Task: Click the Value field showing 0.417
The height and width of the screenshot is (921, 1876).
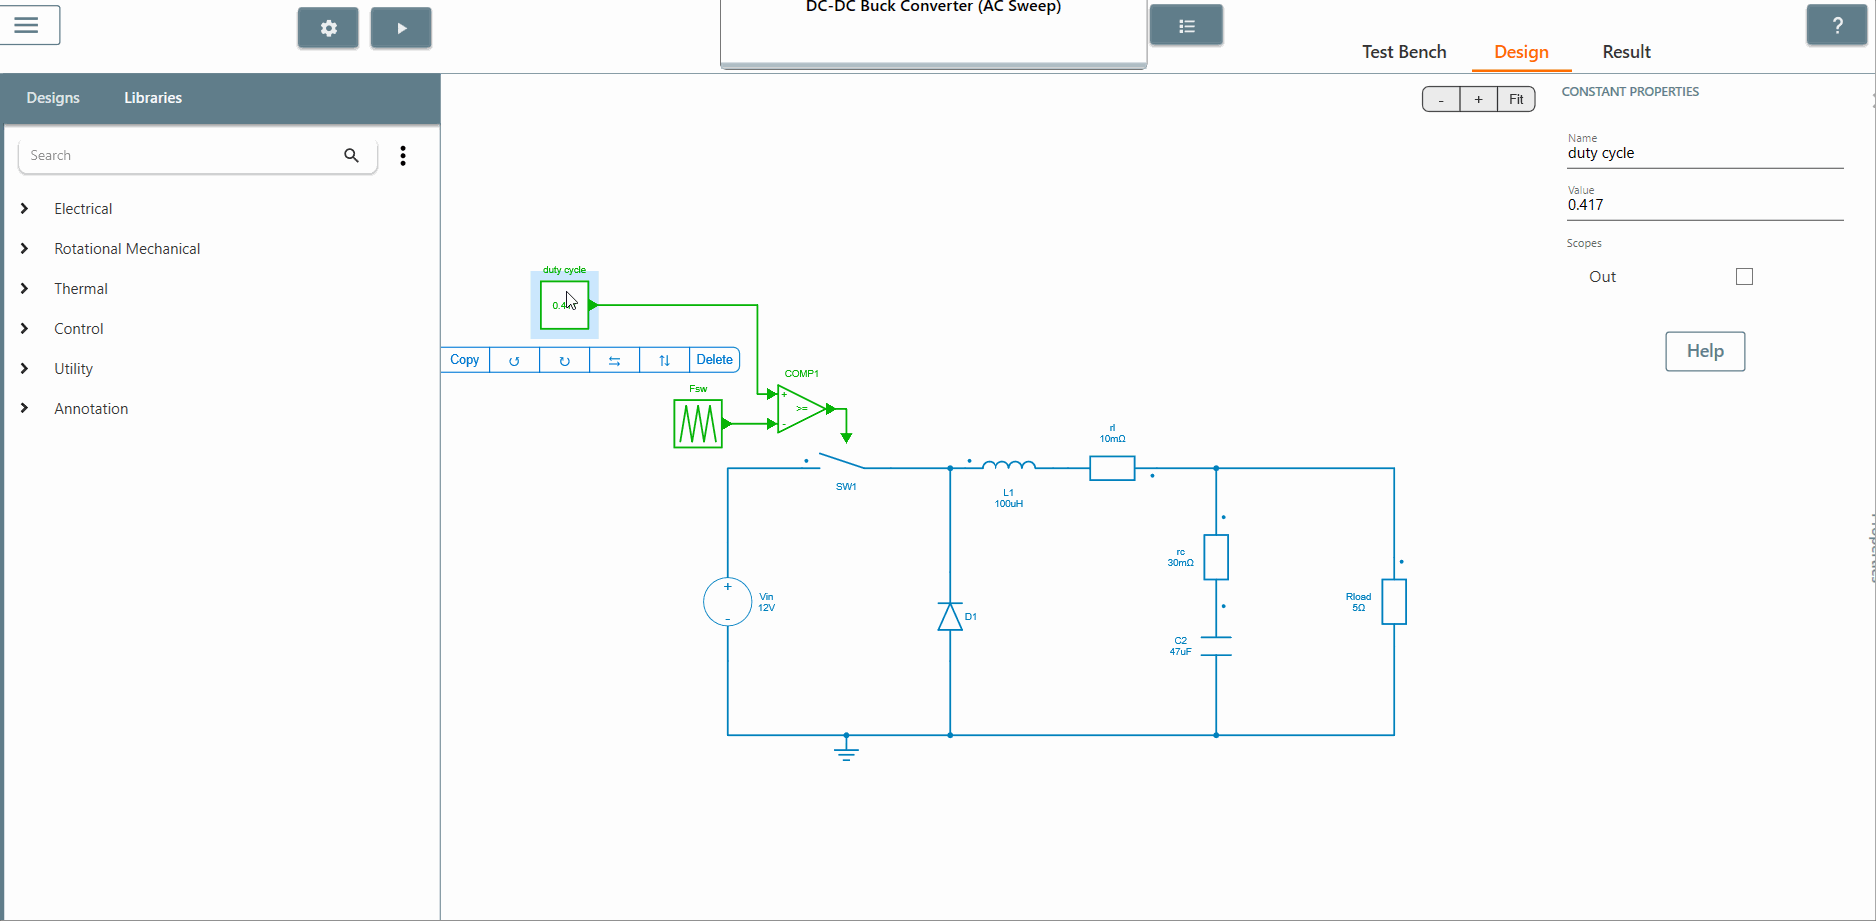Action: (1704, 205)
